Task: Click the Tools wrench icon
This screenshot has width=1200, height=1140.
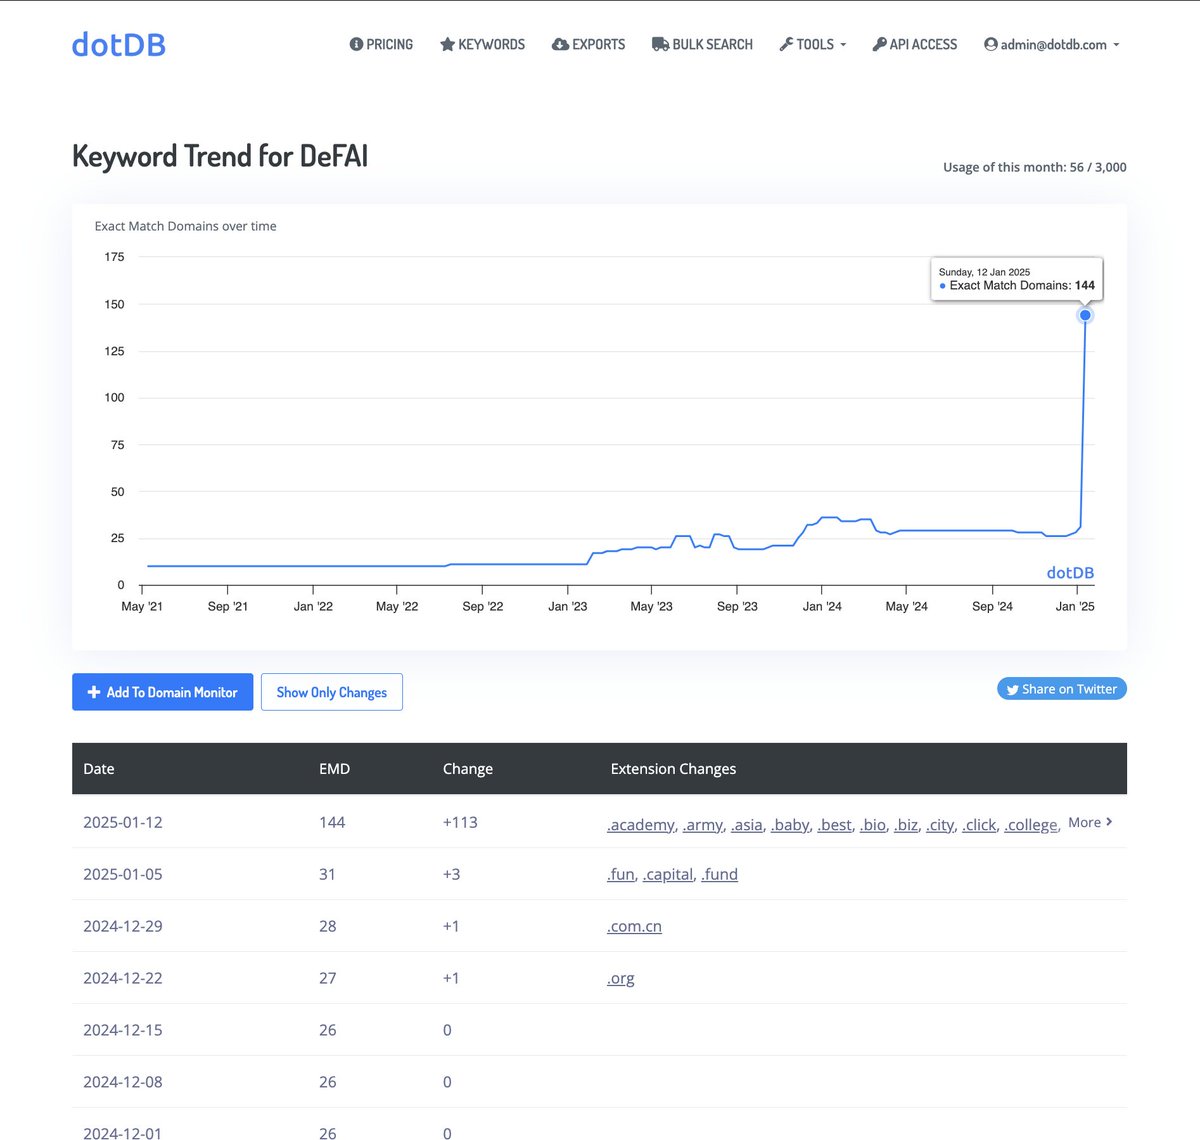Action: pos(786,44)
